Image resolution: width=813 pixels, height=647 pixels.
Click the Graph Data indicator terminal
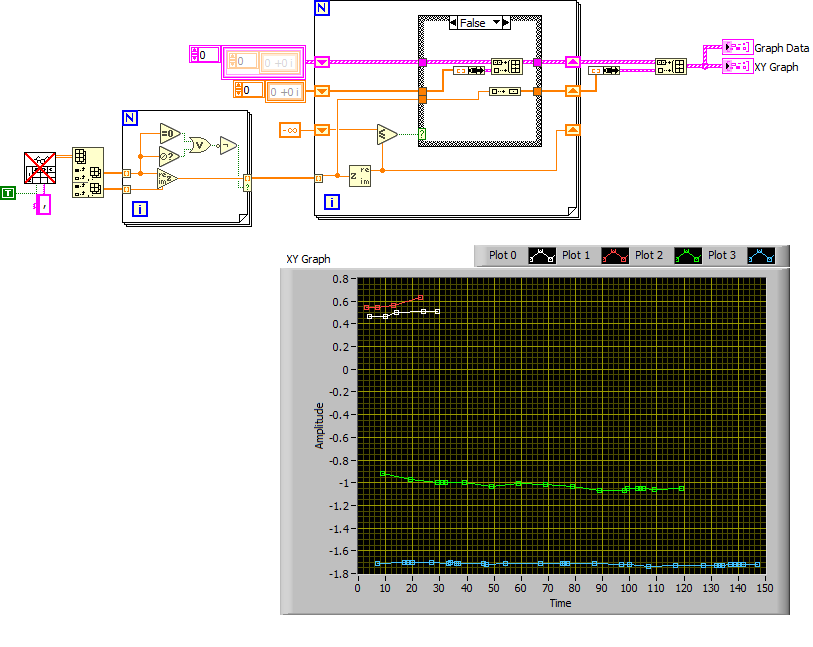pos(737,47)
